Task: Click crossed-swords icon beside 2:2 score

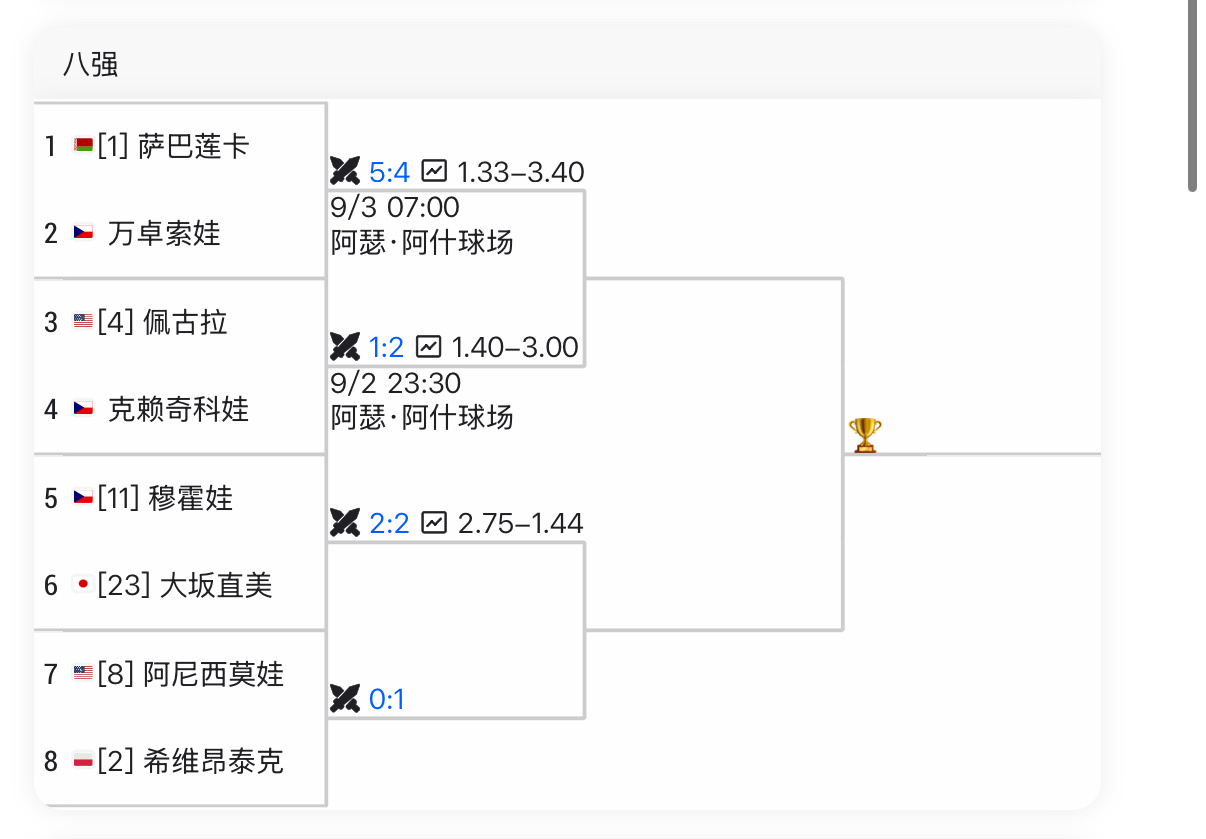Action: pos(345,523)
